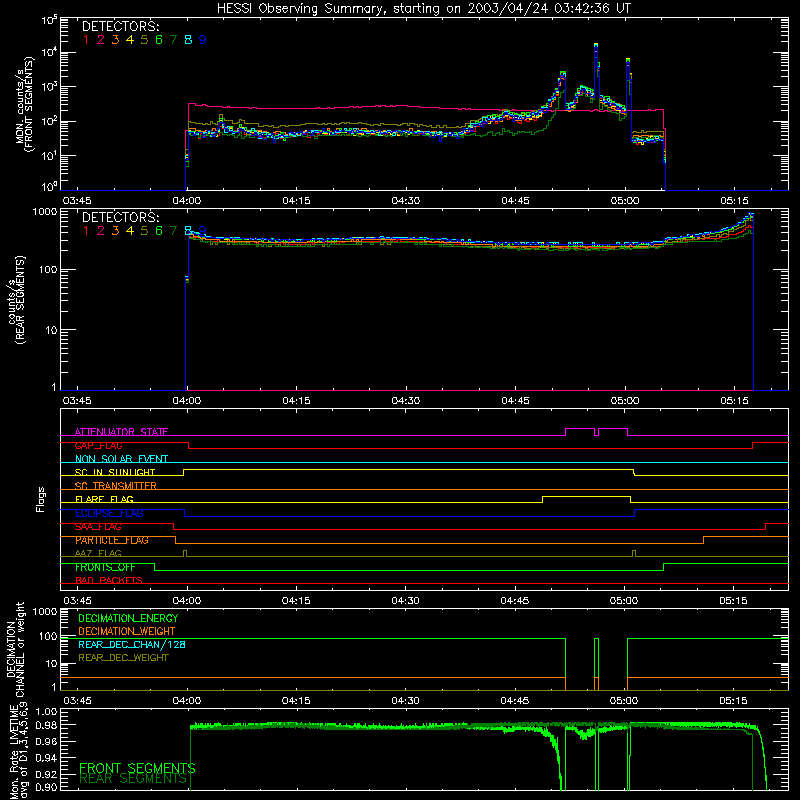Click the Flags y-axis label
Viewport: 800px width, 800px height.
[41, 499]
